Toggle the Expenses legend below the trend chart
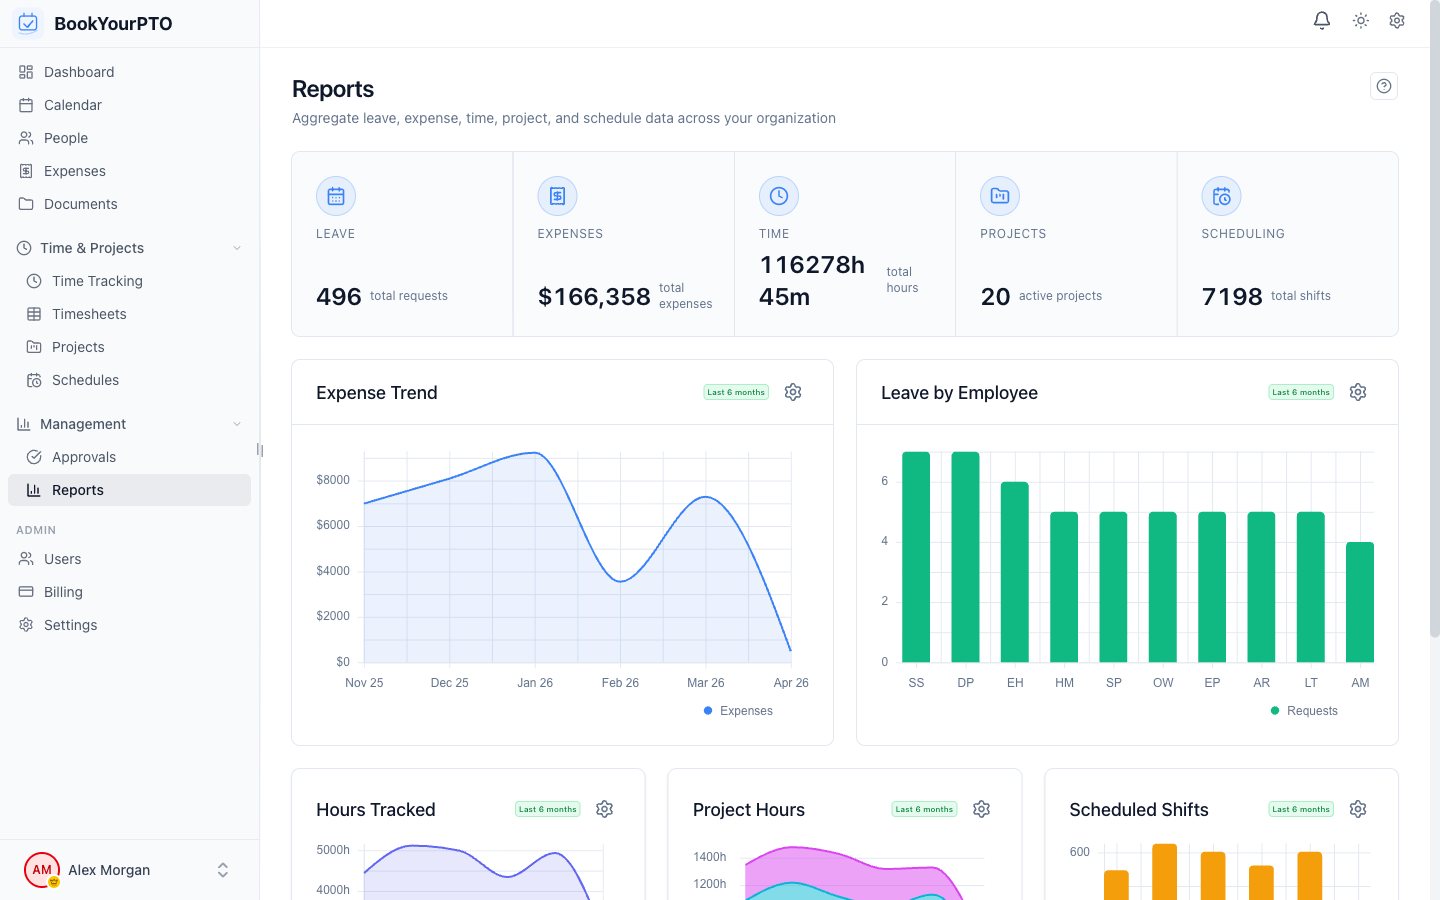The width and height of the screenshot is (1440, 900). tap(738, 710)
